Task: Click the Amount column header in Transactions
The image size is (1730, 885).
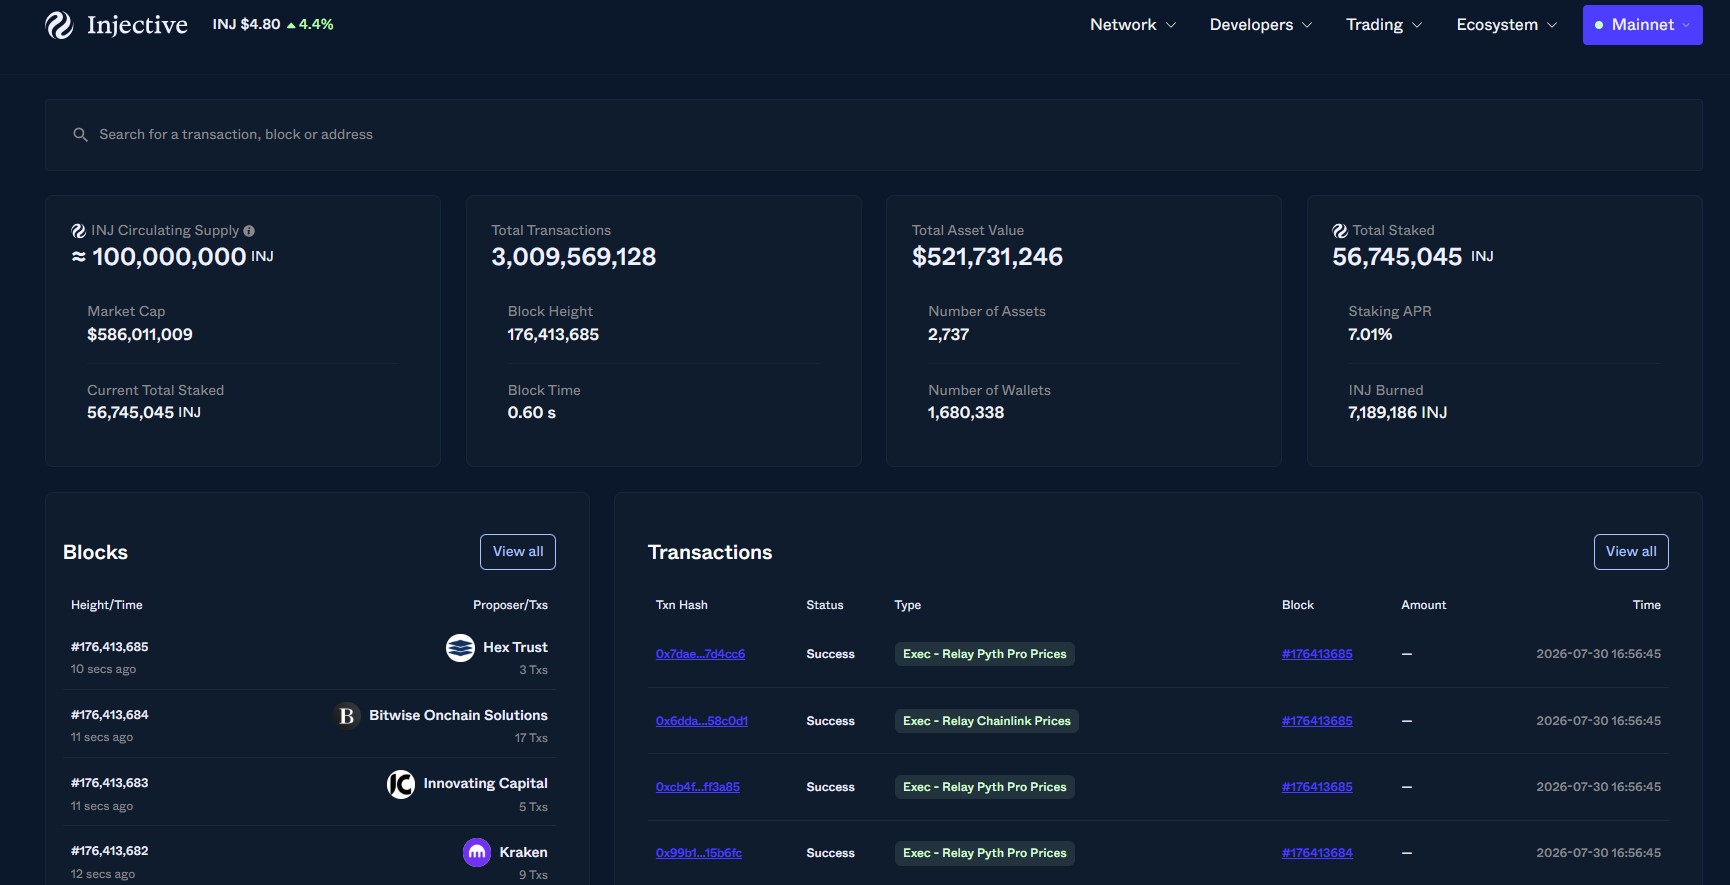Action: tap(1424, 605)
